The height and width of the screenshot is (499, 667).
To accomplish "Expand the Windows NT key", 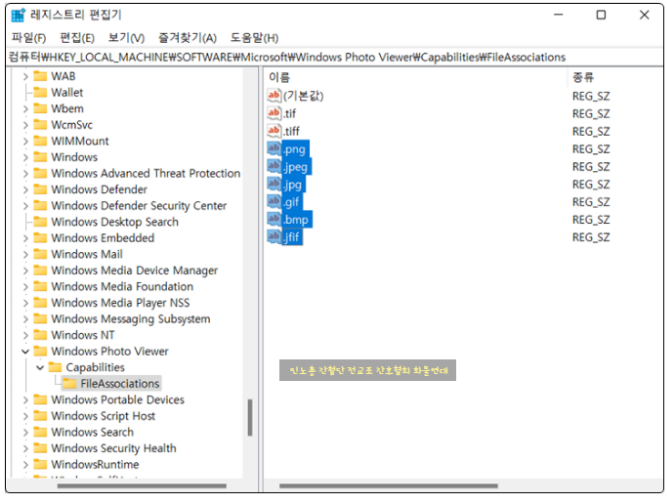I will (25, 335).
